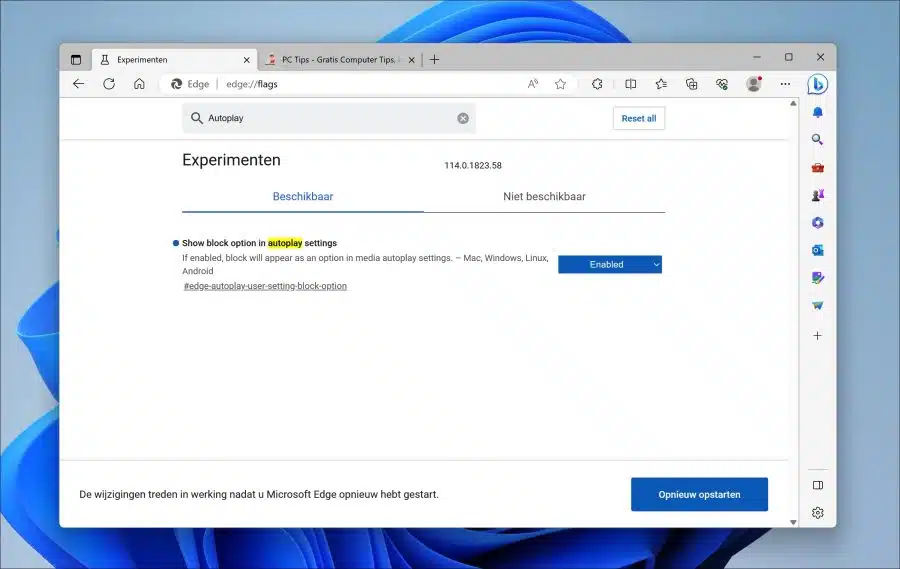The width and height of the screenshot is (900, 569).
Task: Open Settings and more ellipsis menu
Action: [785, 84]
